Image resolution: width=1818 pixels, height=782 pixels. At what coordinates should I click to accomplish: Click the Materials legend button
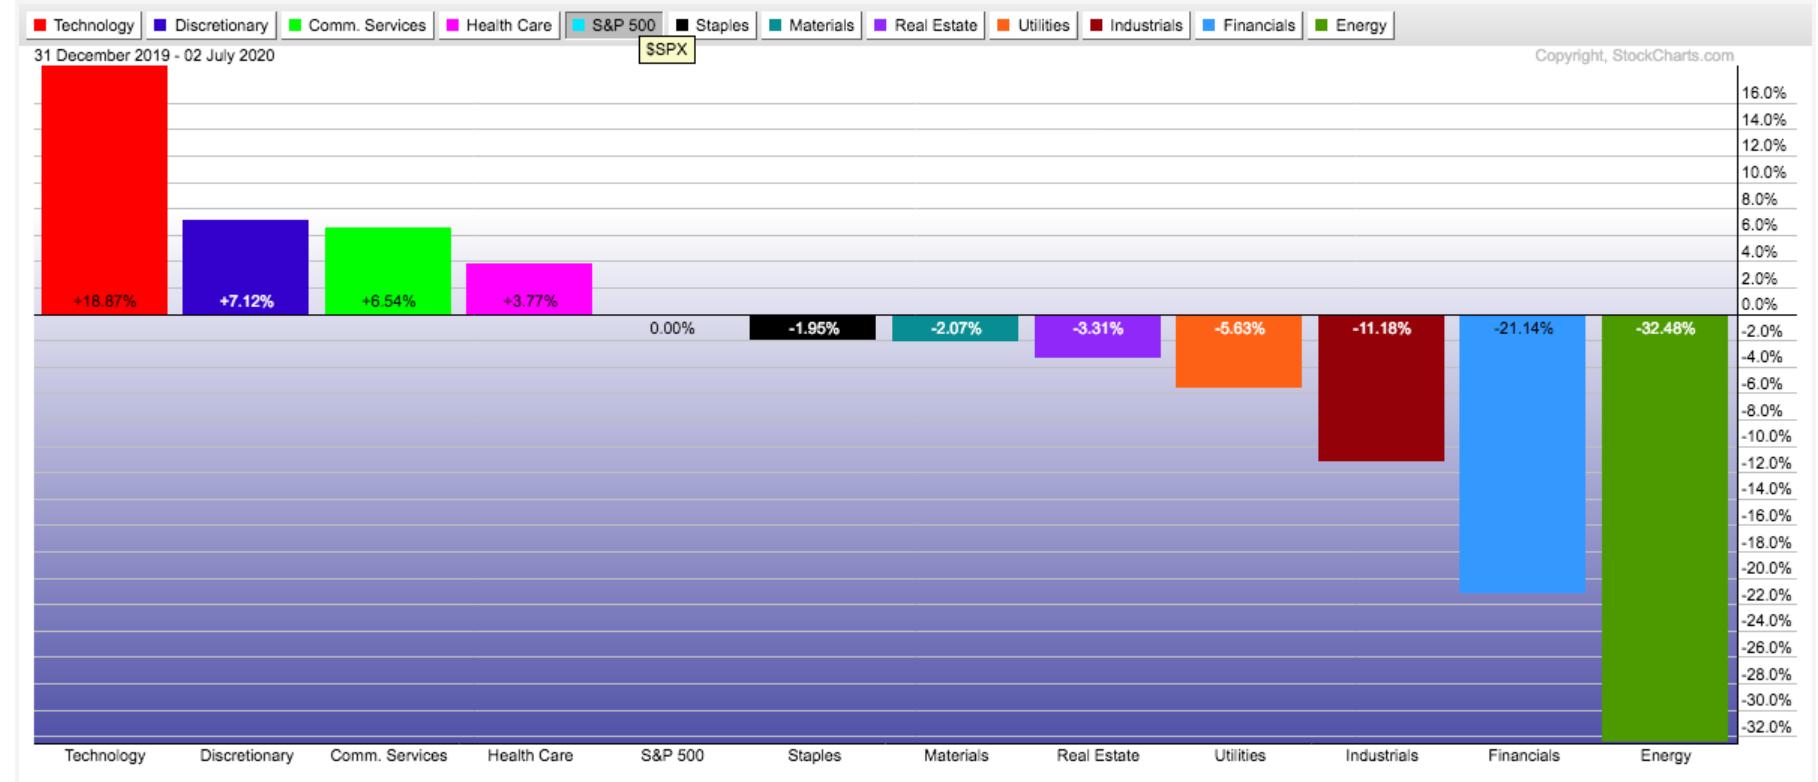tap(811, 25)
